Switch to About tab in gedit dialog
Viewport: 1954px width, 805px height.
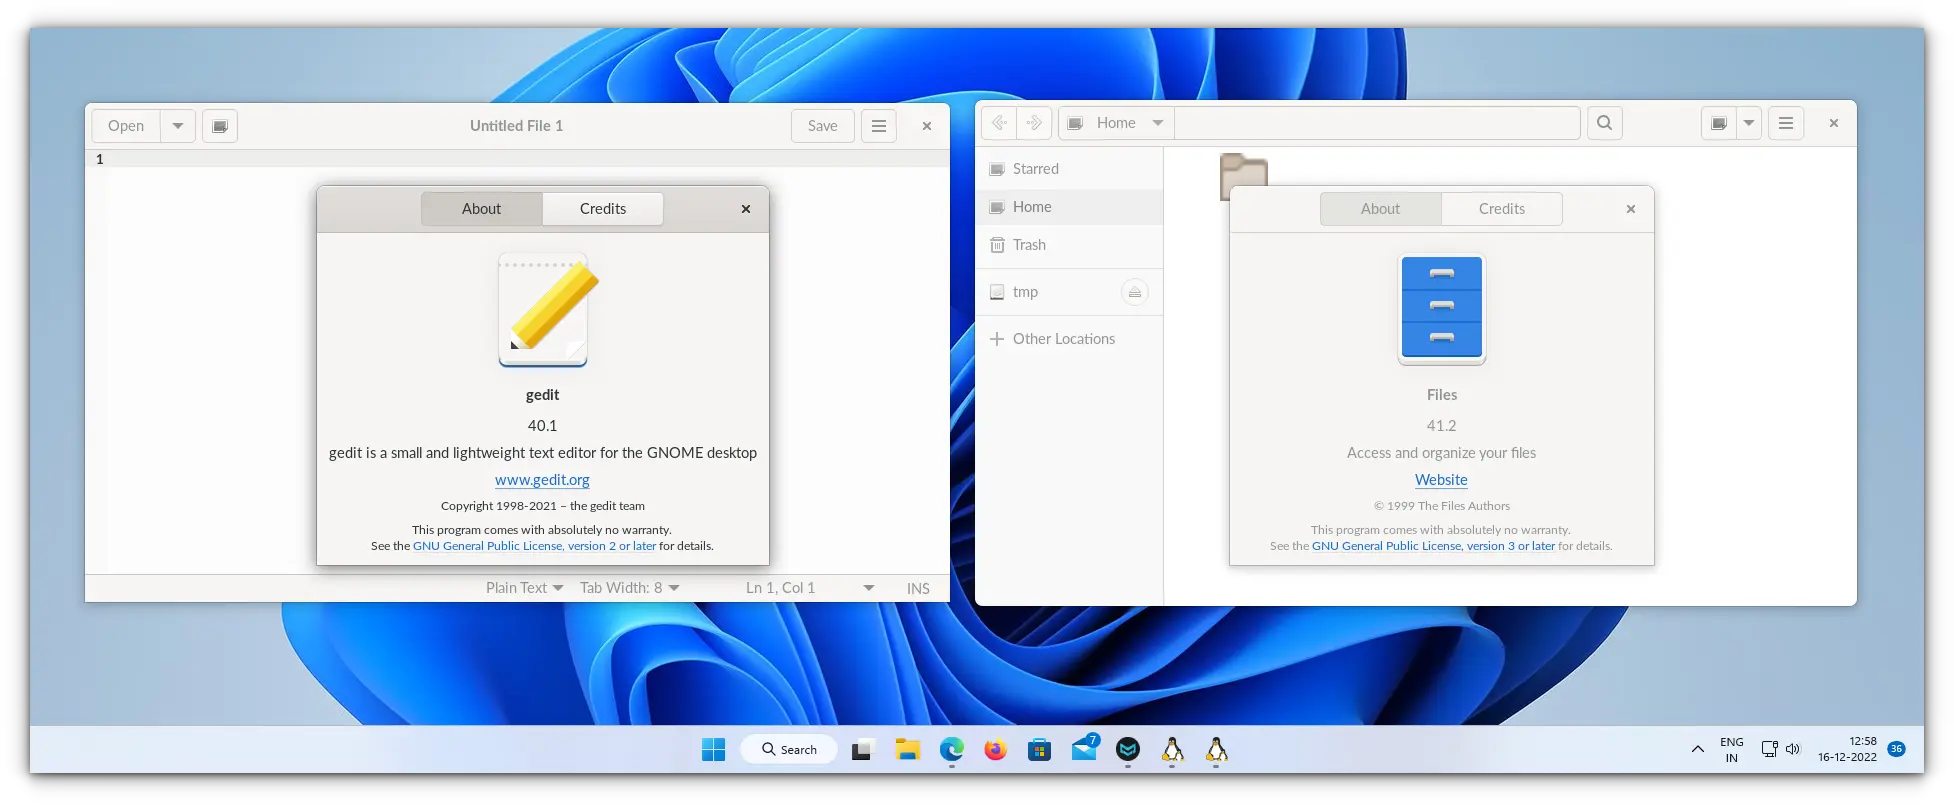click(x=481, y=209)
